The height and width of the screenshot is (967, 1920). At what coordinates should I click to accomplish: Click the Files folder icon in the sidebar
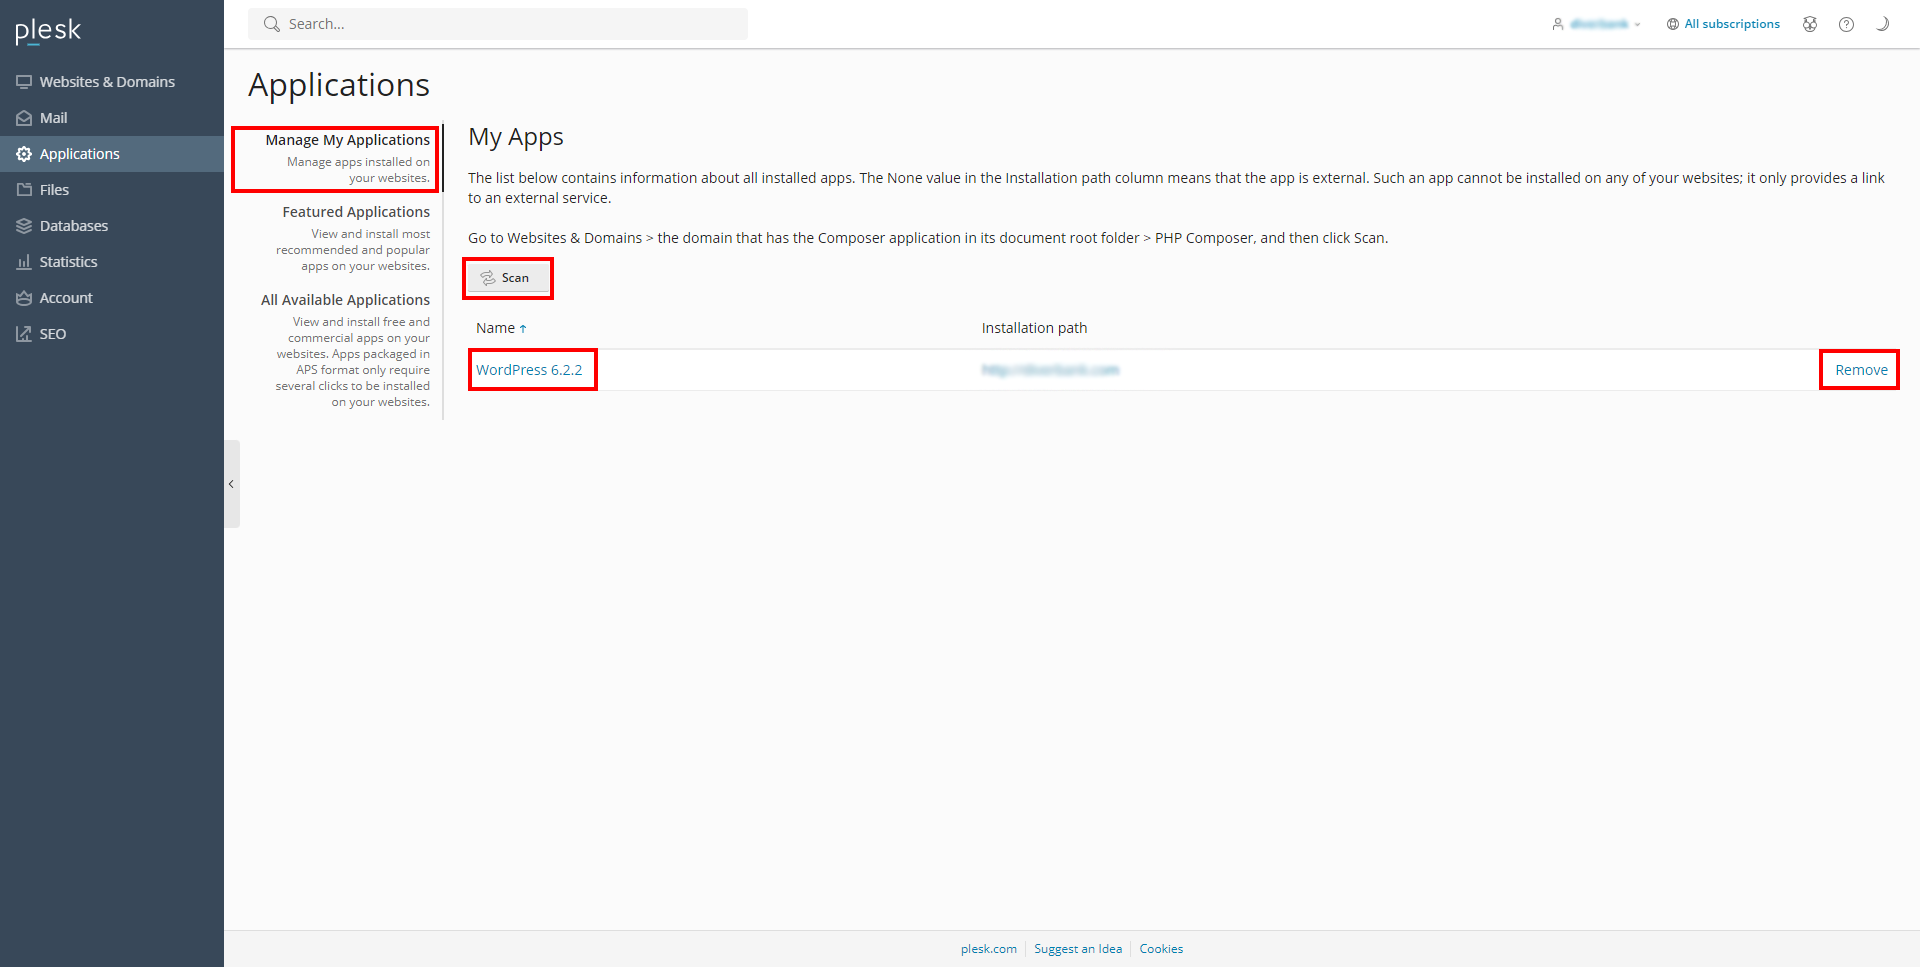(x=24, y=190)
